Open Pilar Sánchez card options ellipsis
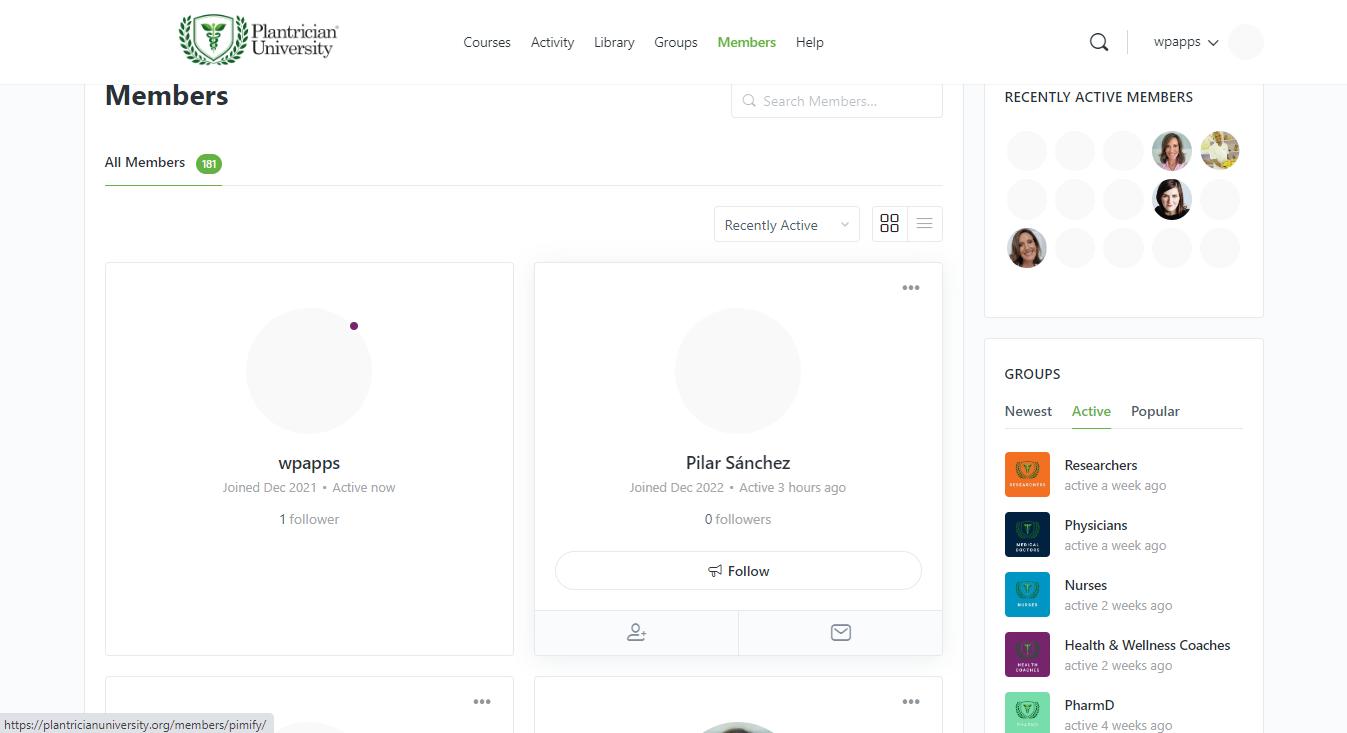Viewport: 1347px width, 733px height. [910, 288]
